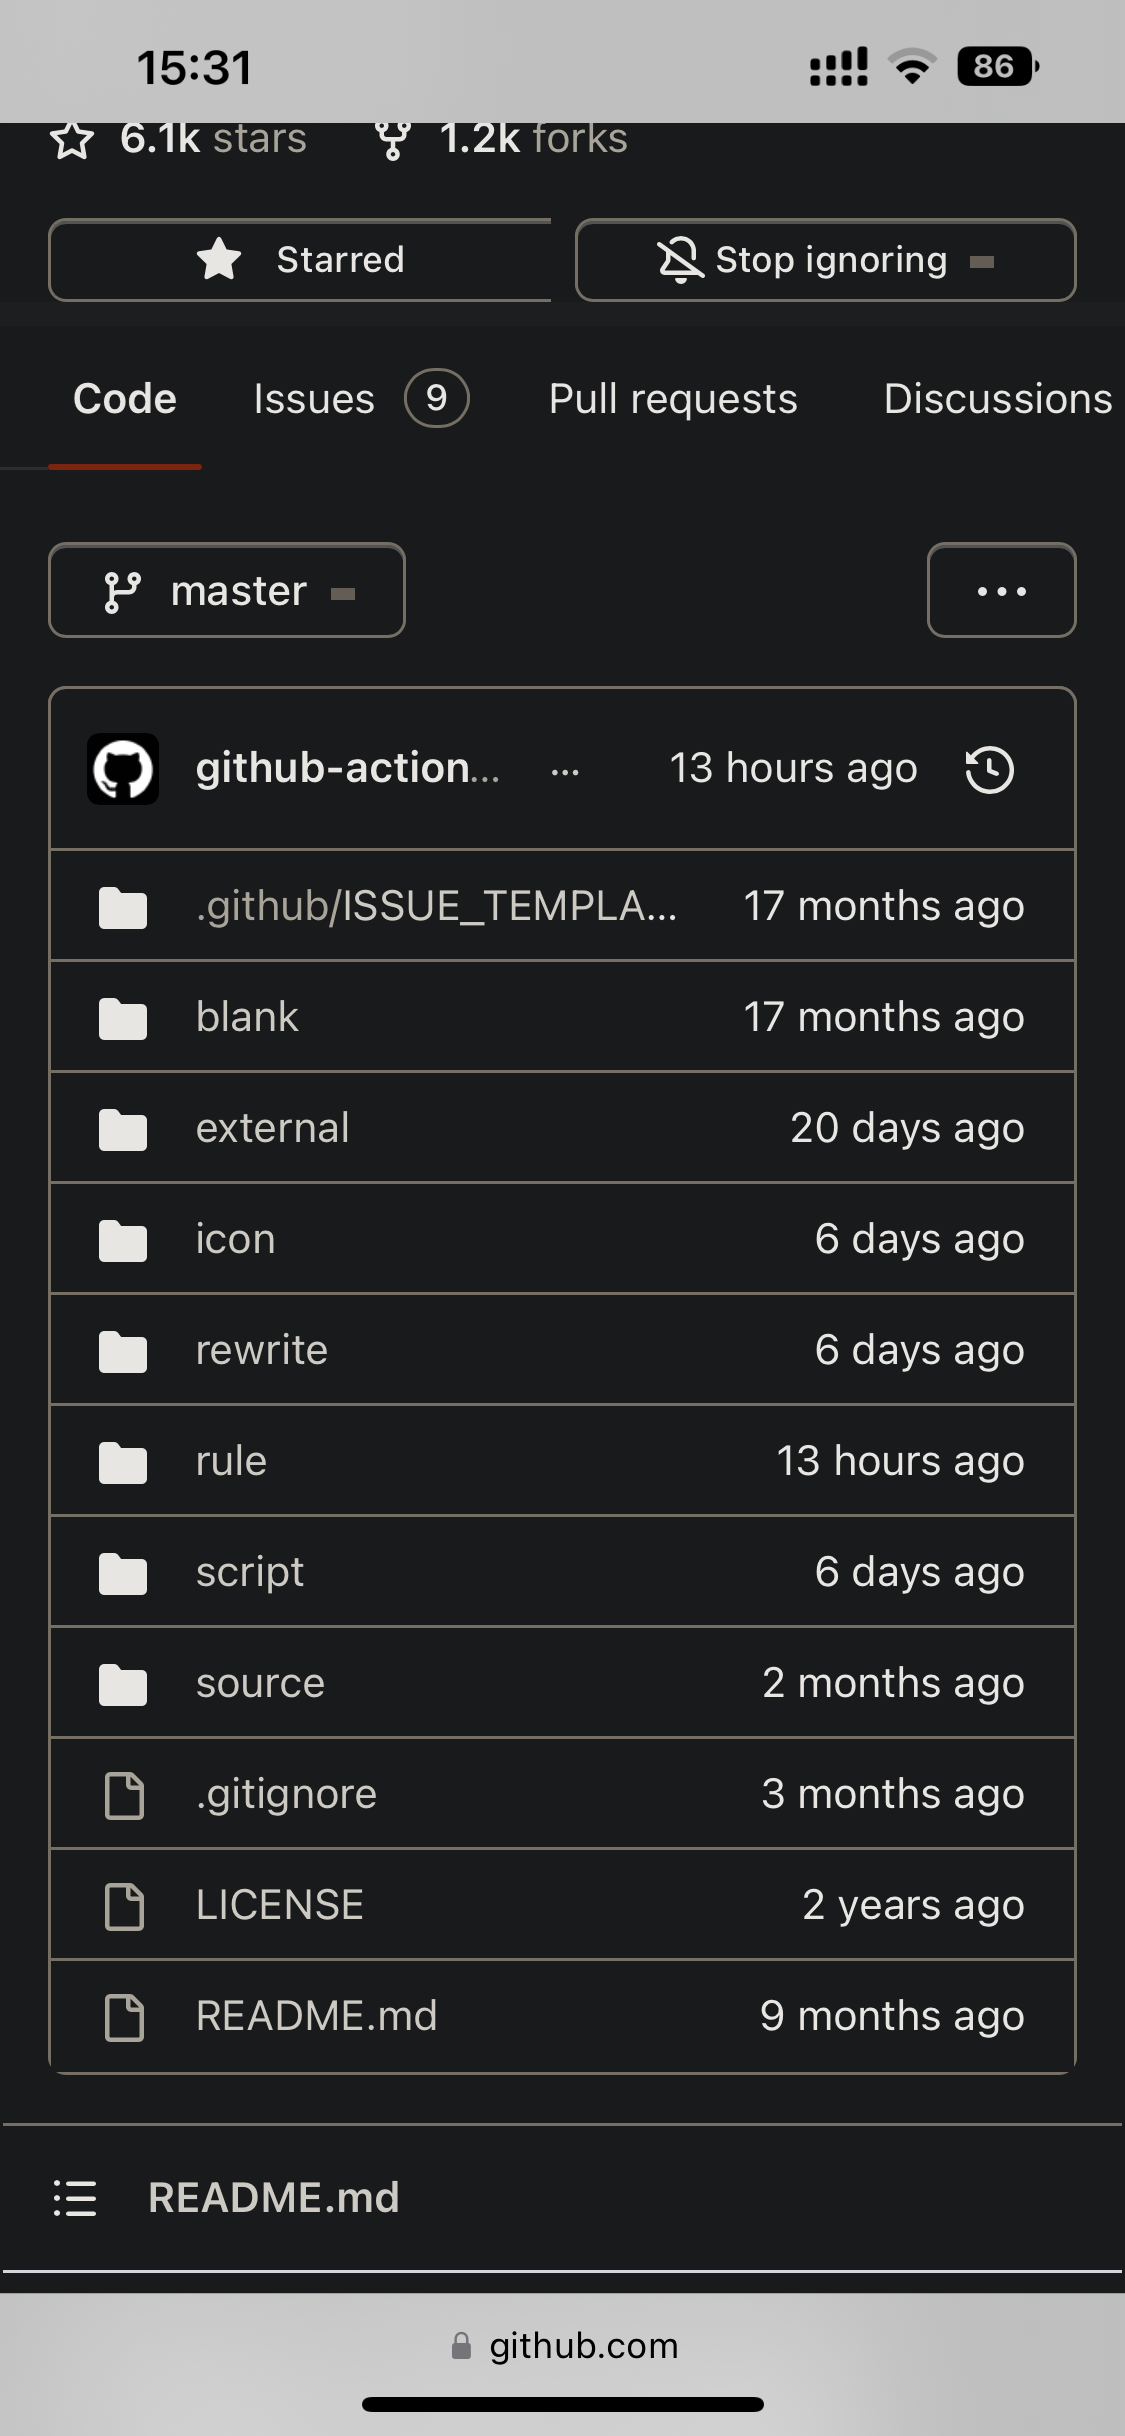Tap the README outline list icon
Viewport: 1125px width, 2436px height.
tap(75, 2198)
